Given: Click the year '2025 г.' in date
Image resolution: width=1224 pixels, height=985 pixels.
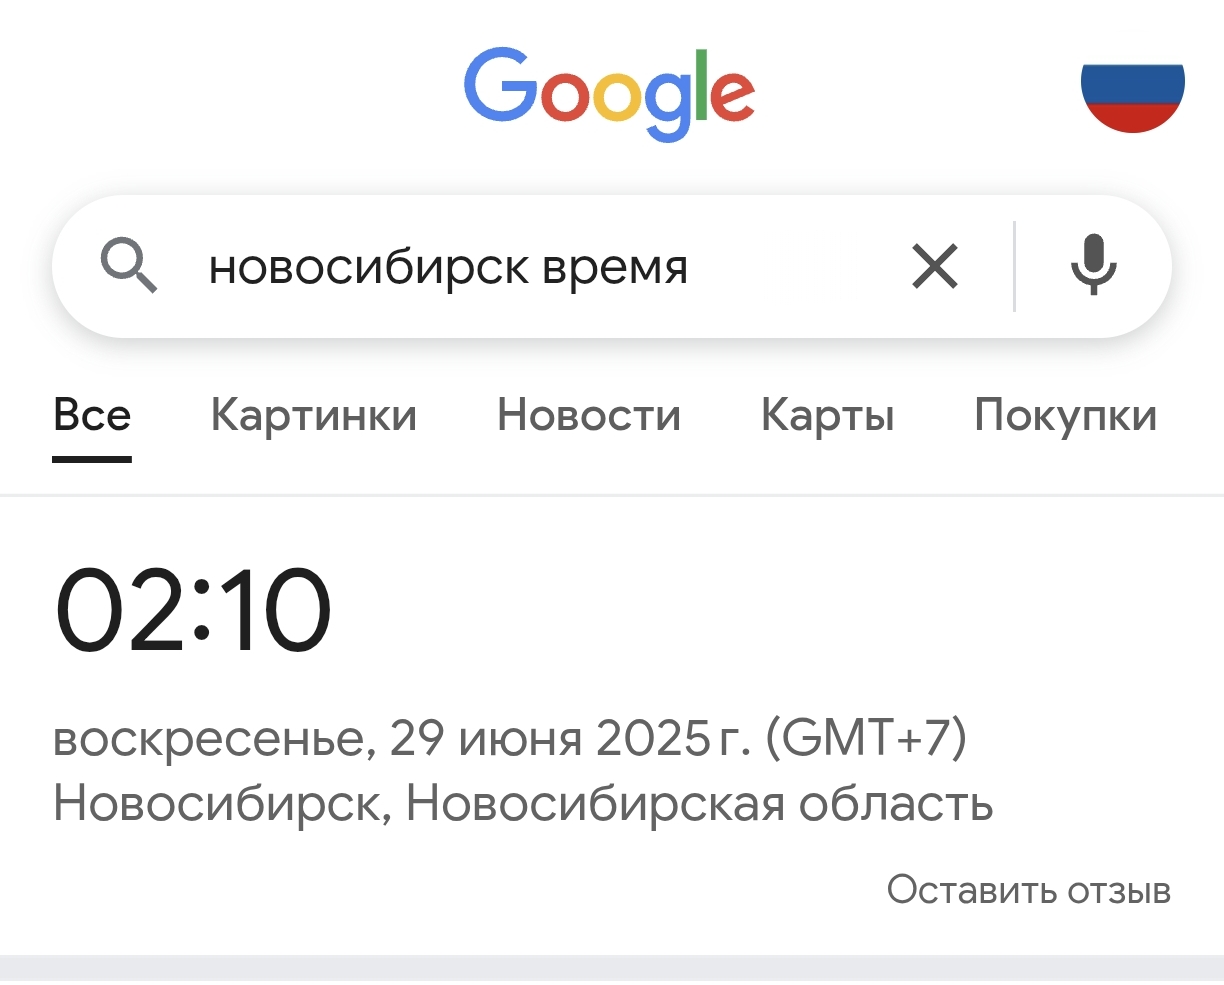Looking at the screenshot, I should [673, 738].
